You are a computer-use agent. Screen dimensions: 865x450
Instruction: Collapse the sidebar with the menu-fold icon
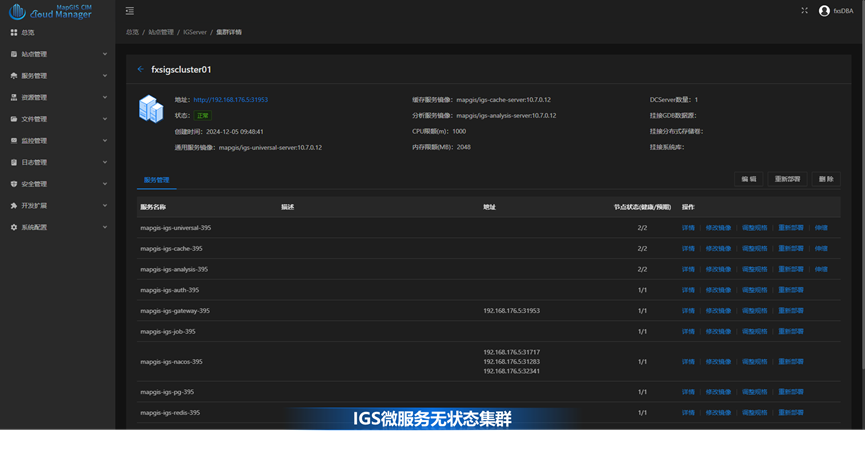[130, 11]
